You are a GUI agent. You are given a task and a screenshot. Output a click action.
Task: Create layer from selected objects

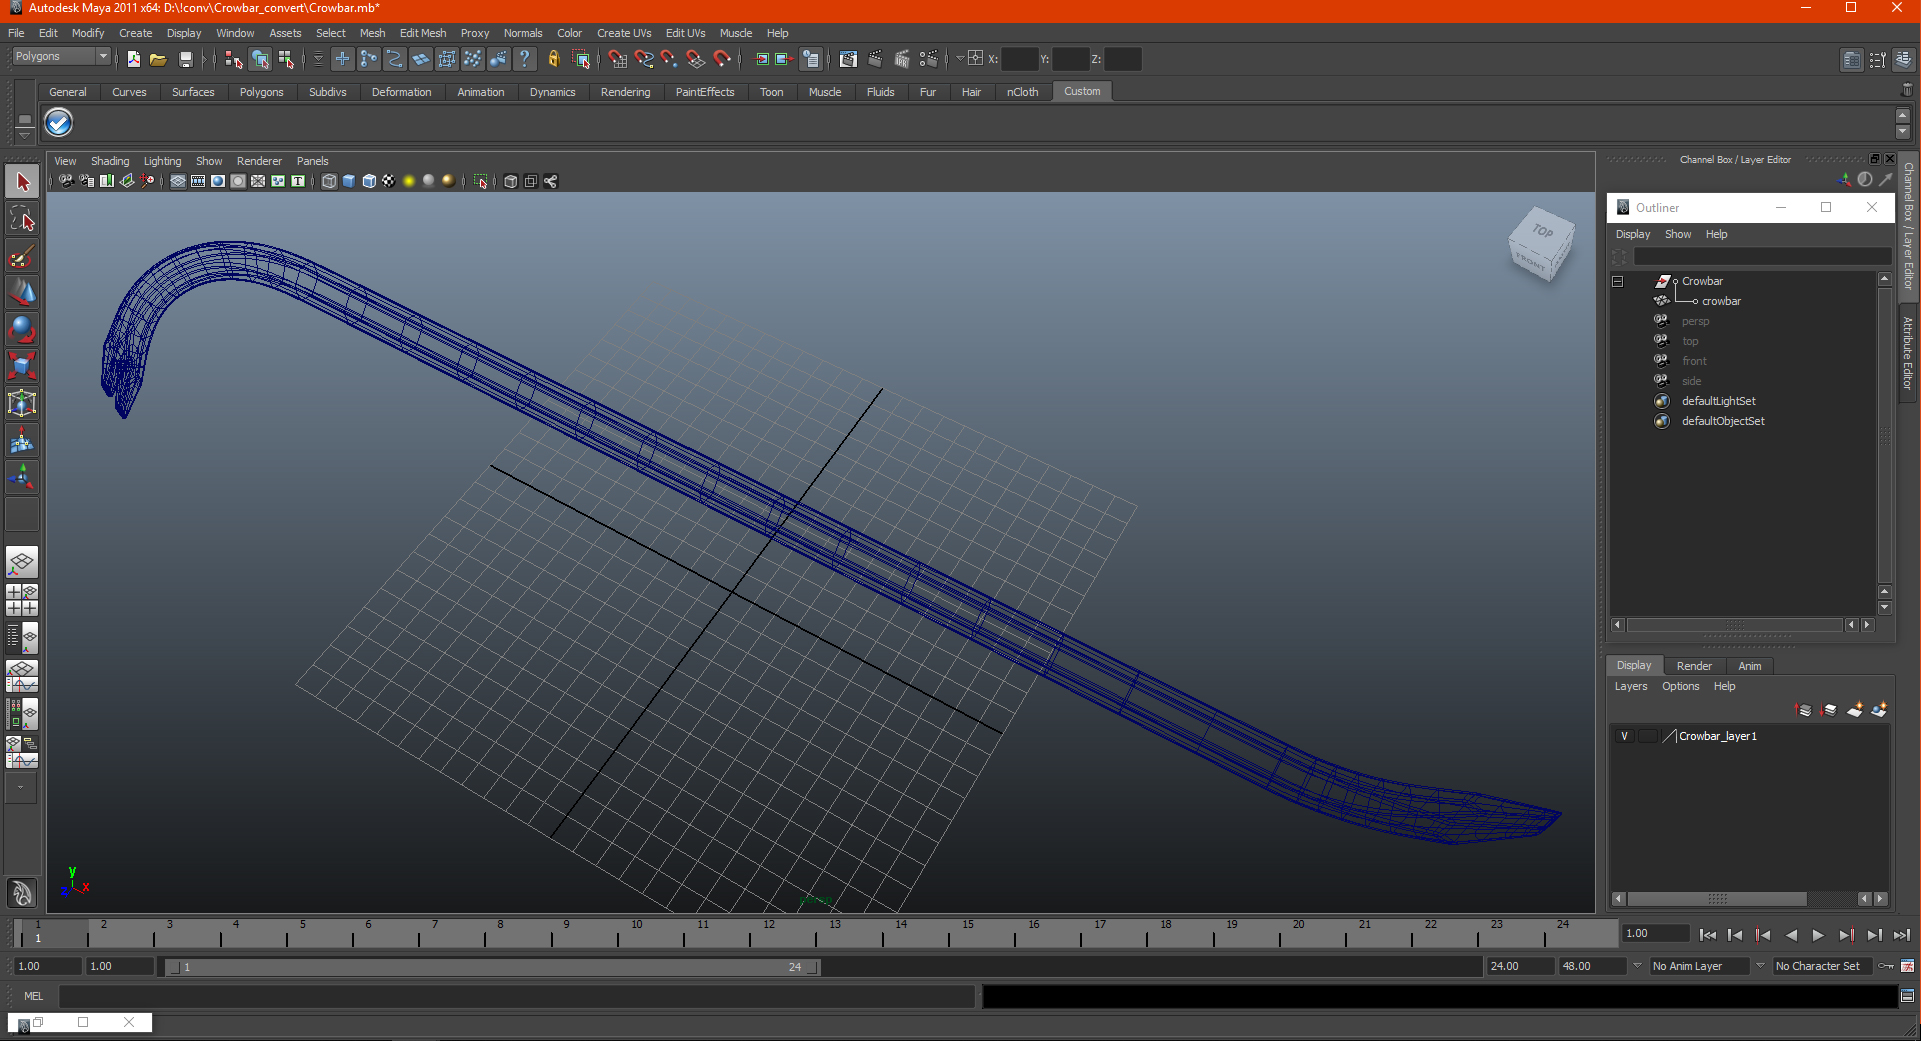(1879, 710)
